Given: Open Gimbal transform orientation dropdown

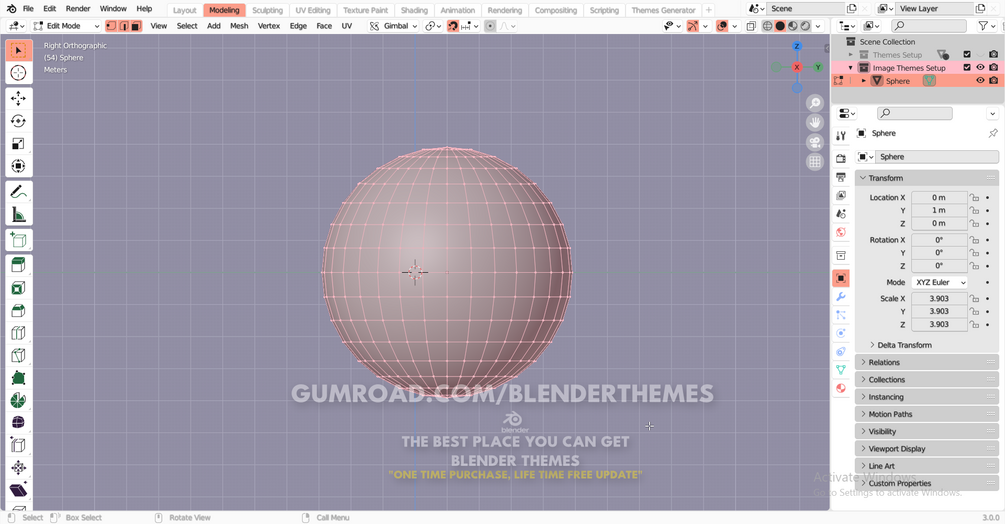Looking at the screenshot, I should (394, 26).
